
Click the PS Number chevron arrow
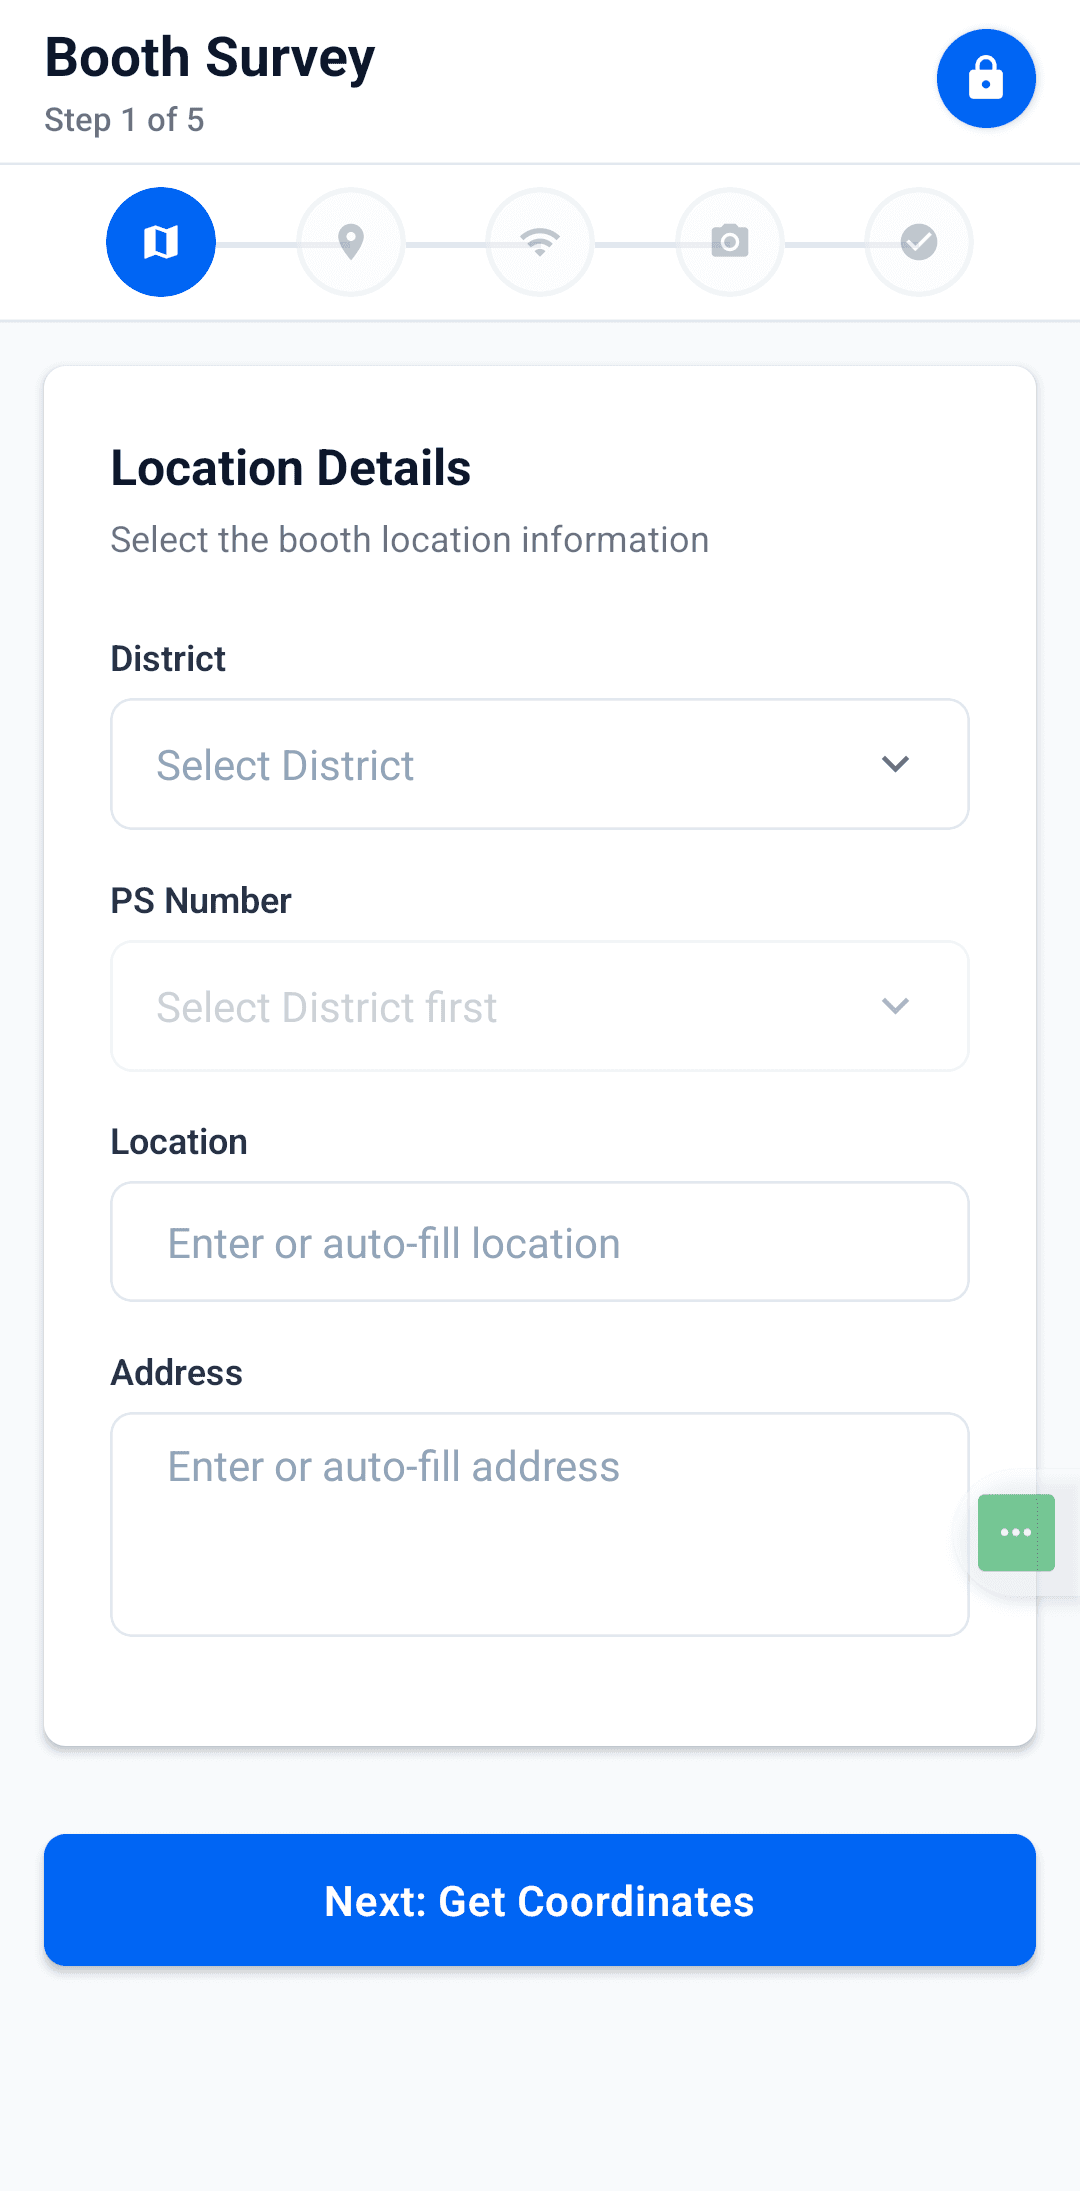pyautogui.click(x=895, y=1006)
